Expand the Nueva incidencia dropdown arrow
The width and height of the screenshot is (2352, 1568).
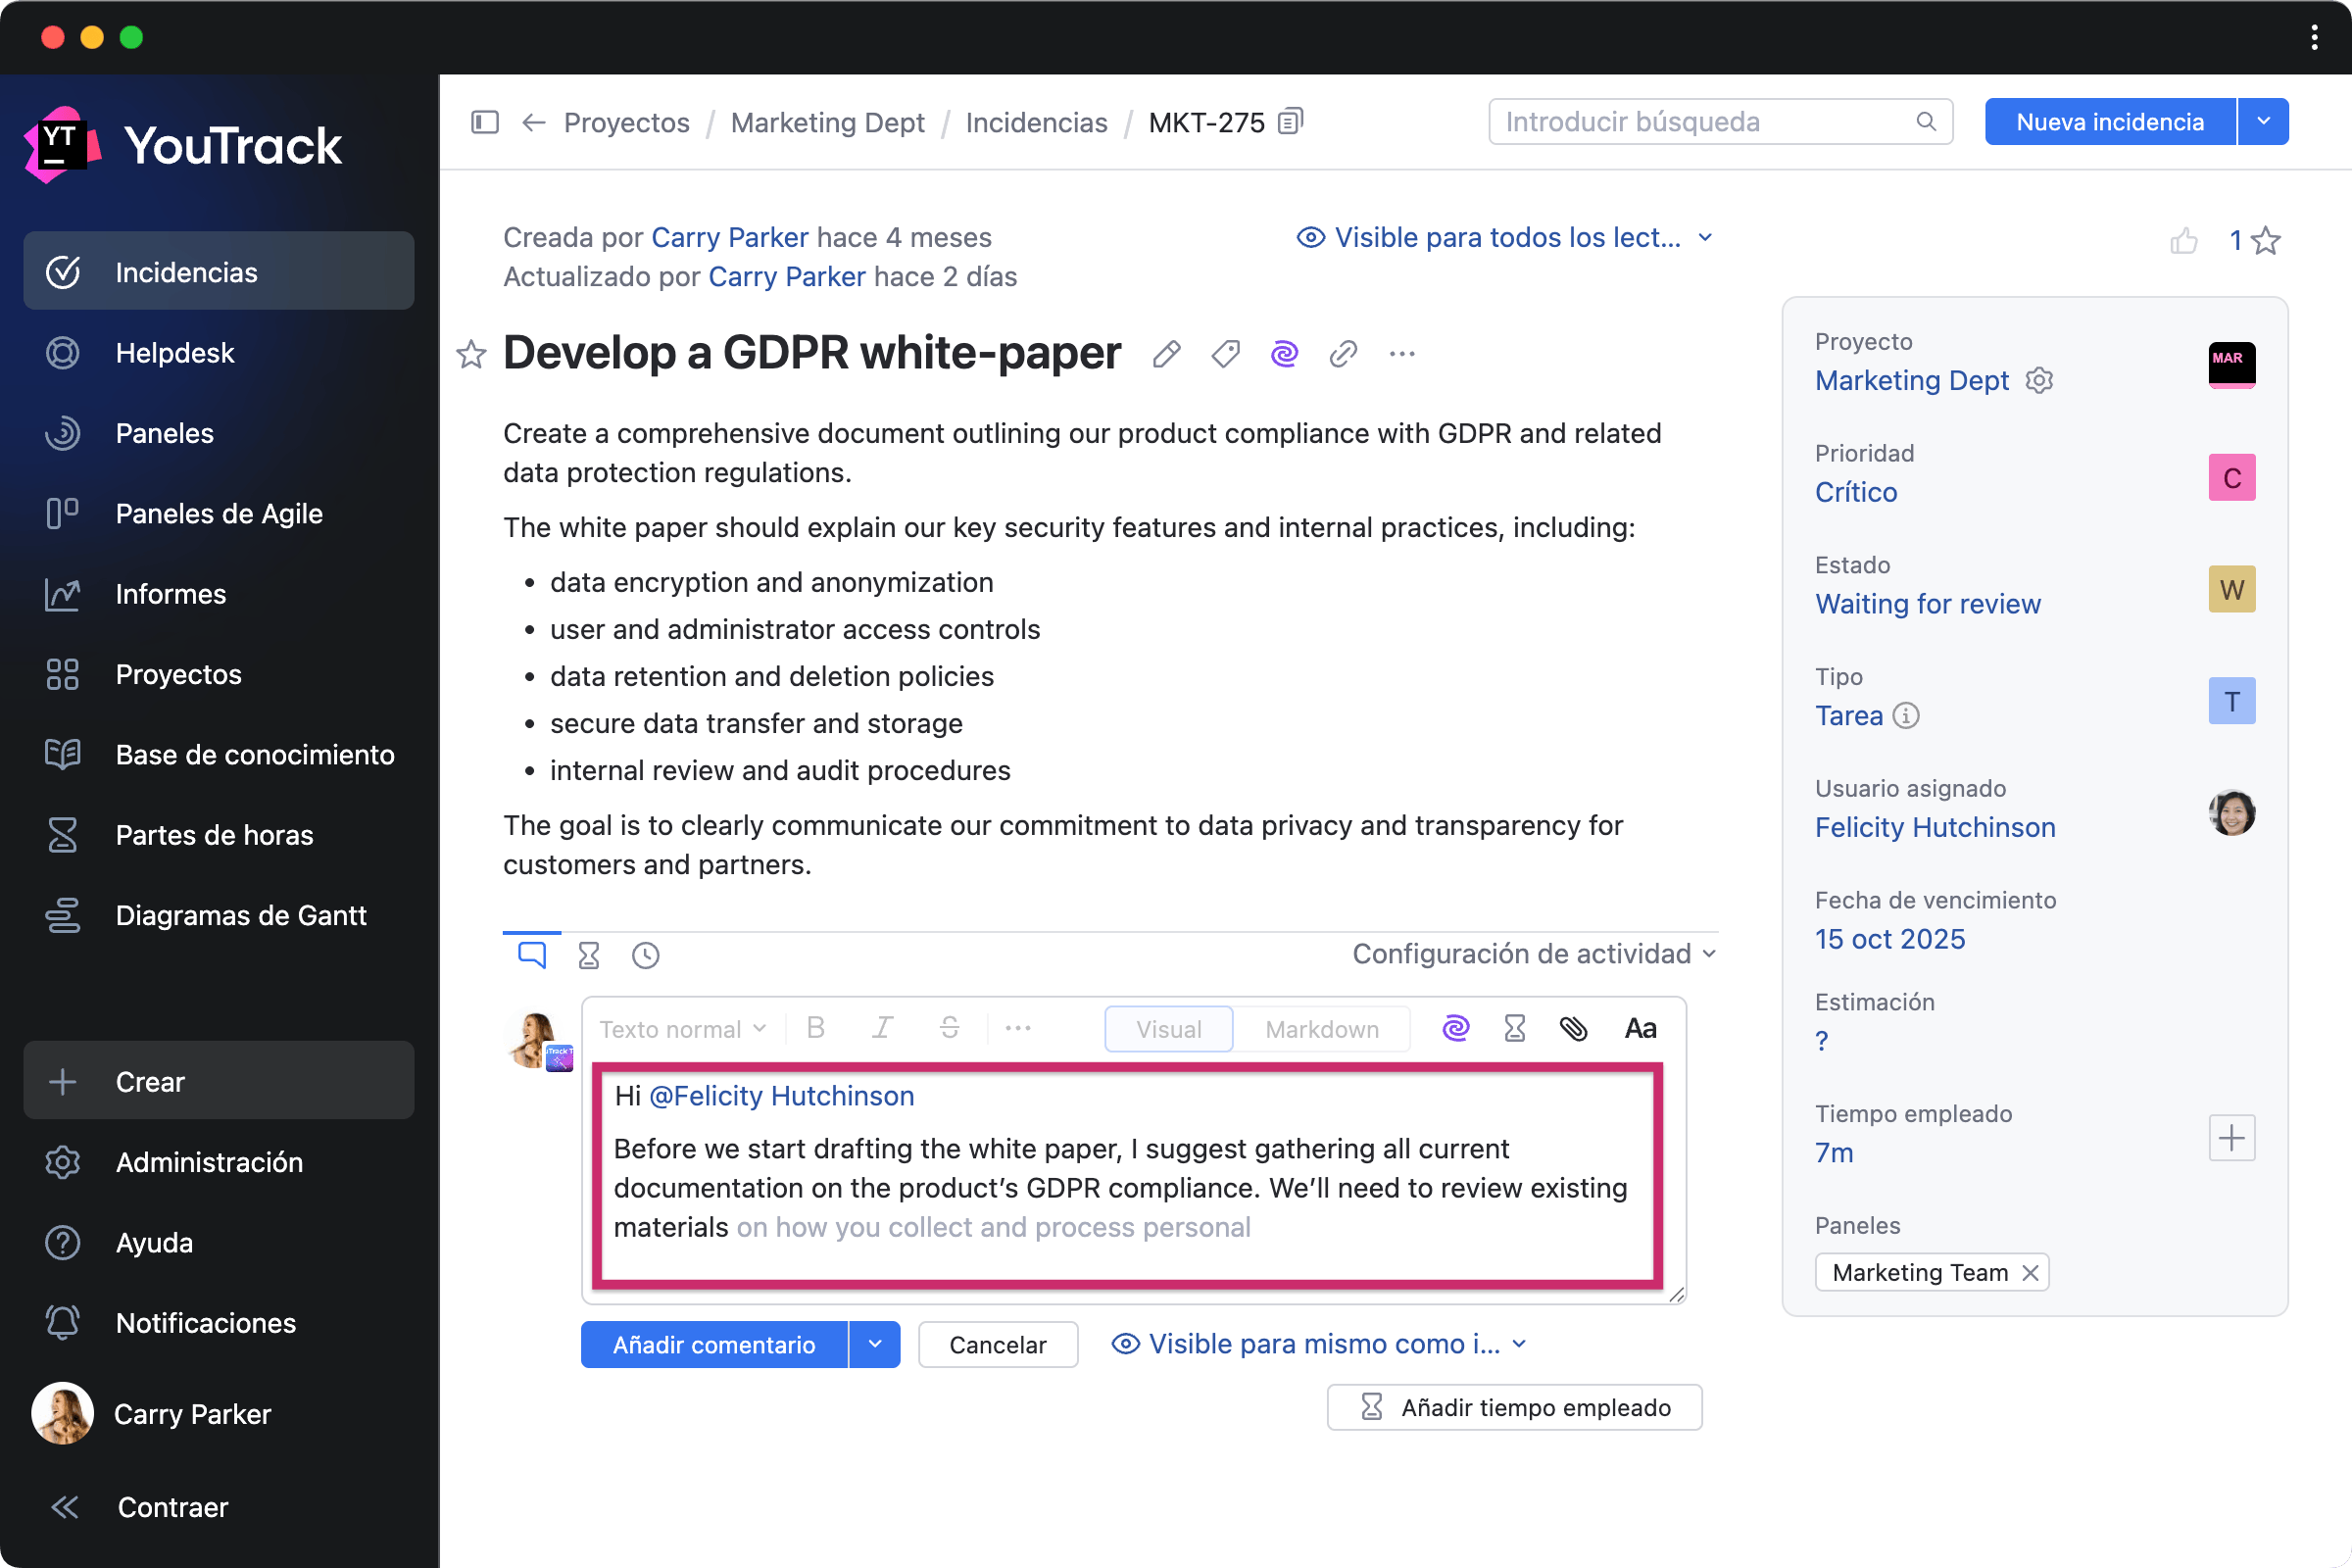pos(2263,122)
